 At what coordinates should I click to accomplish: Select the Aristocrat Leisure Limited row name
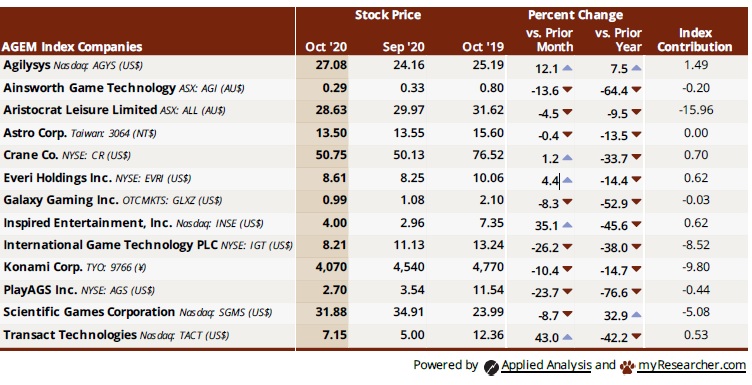[x=80, y=110]
